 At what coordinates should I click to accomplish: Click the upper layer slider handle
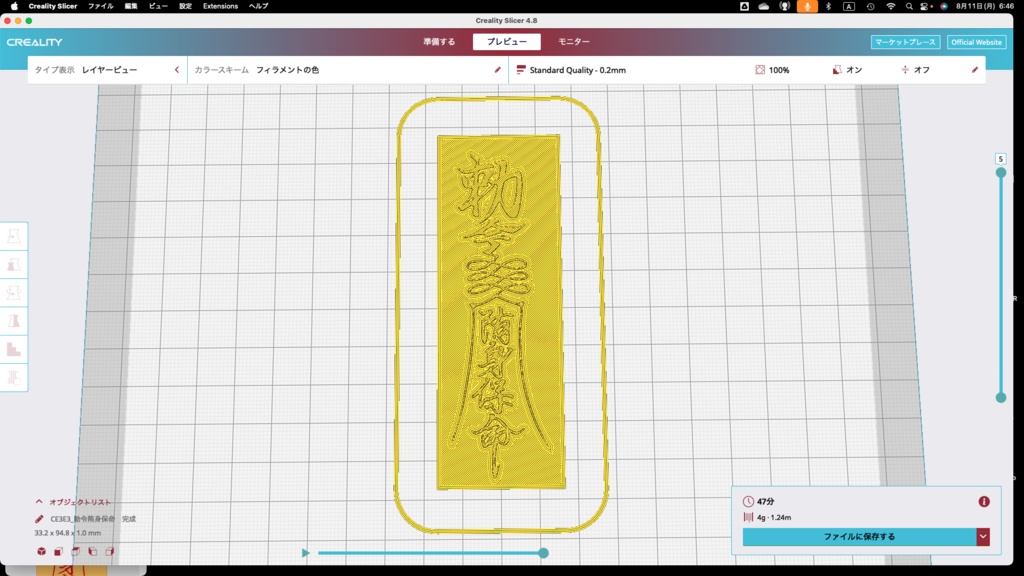point(1000,172)
